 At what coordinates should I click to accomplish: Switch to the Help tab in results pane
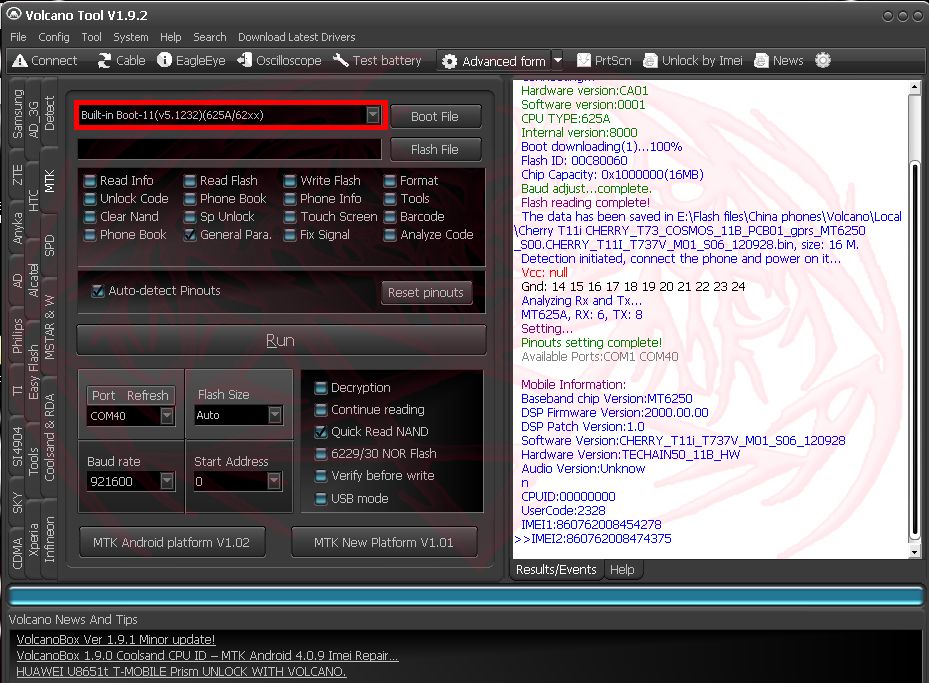coord(621,569)
